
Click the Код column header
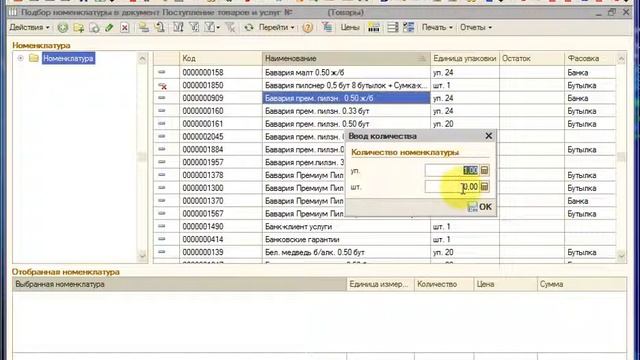220,58
